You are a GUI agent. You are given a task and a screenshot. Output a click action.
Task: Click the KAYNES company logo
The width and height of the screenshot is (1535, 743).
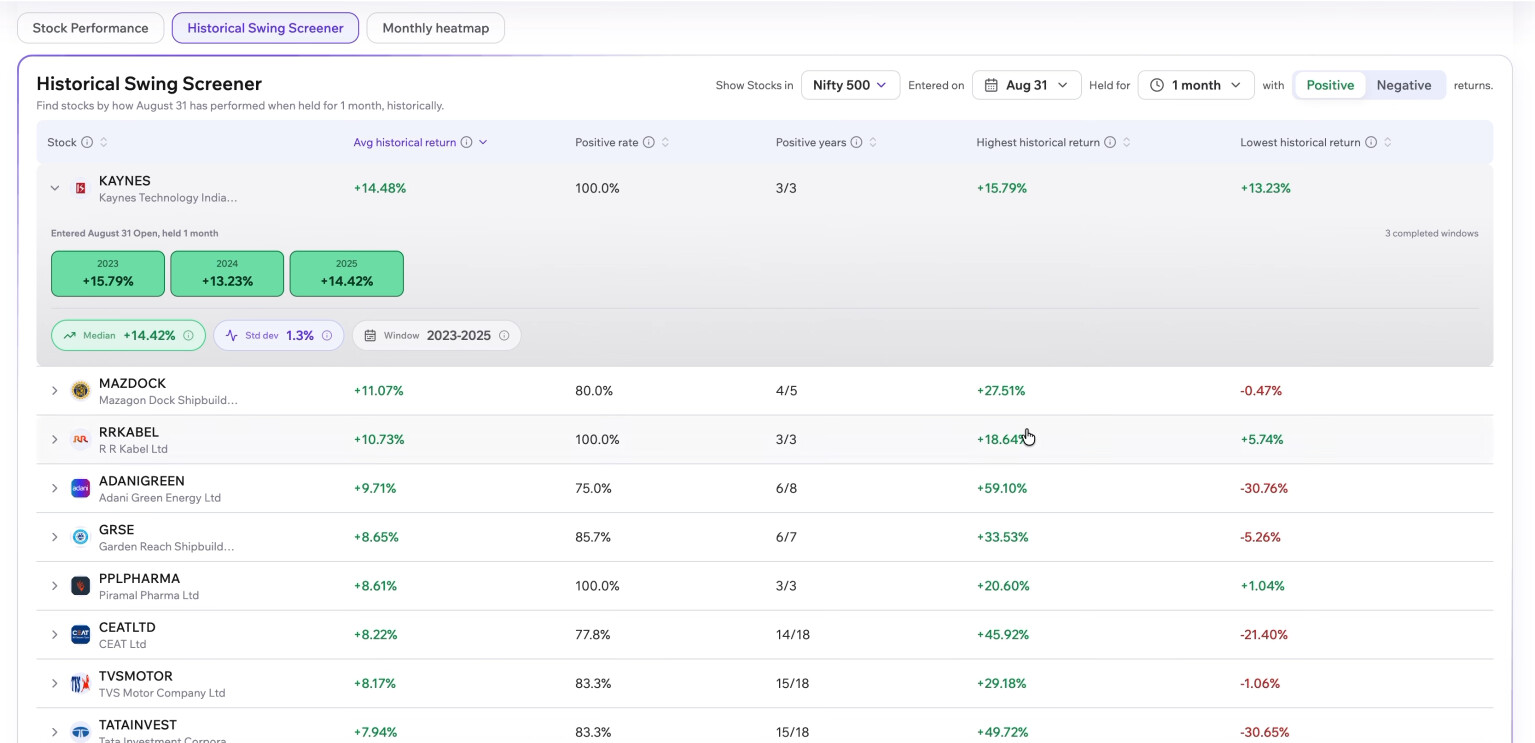tap(81, 188)
